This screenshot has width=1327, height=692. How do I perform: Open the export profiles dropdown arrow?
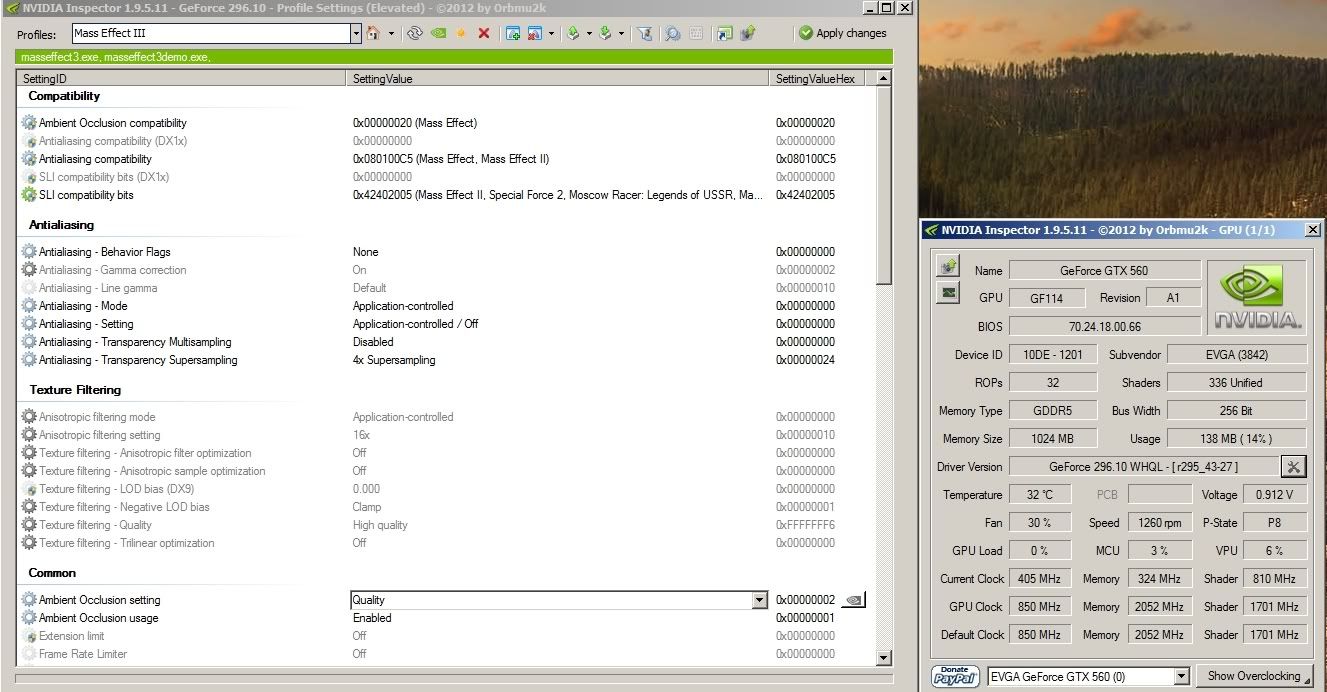click(x=589, y=33)
